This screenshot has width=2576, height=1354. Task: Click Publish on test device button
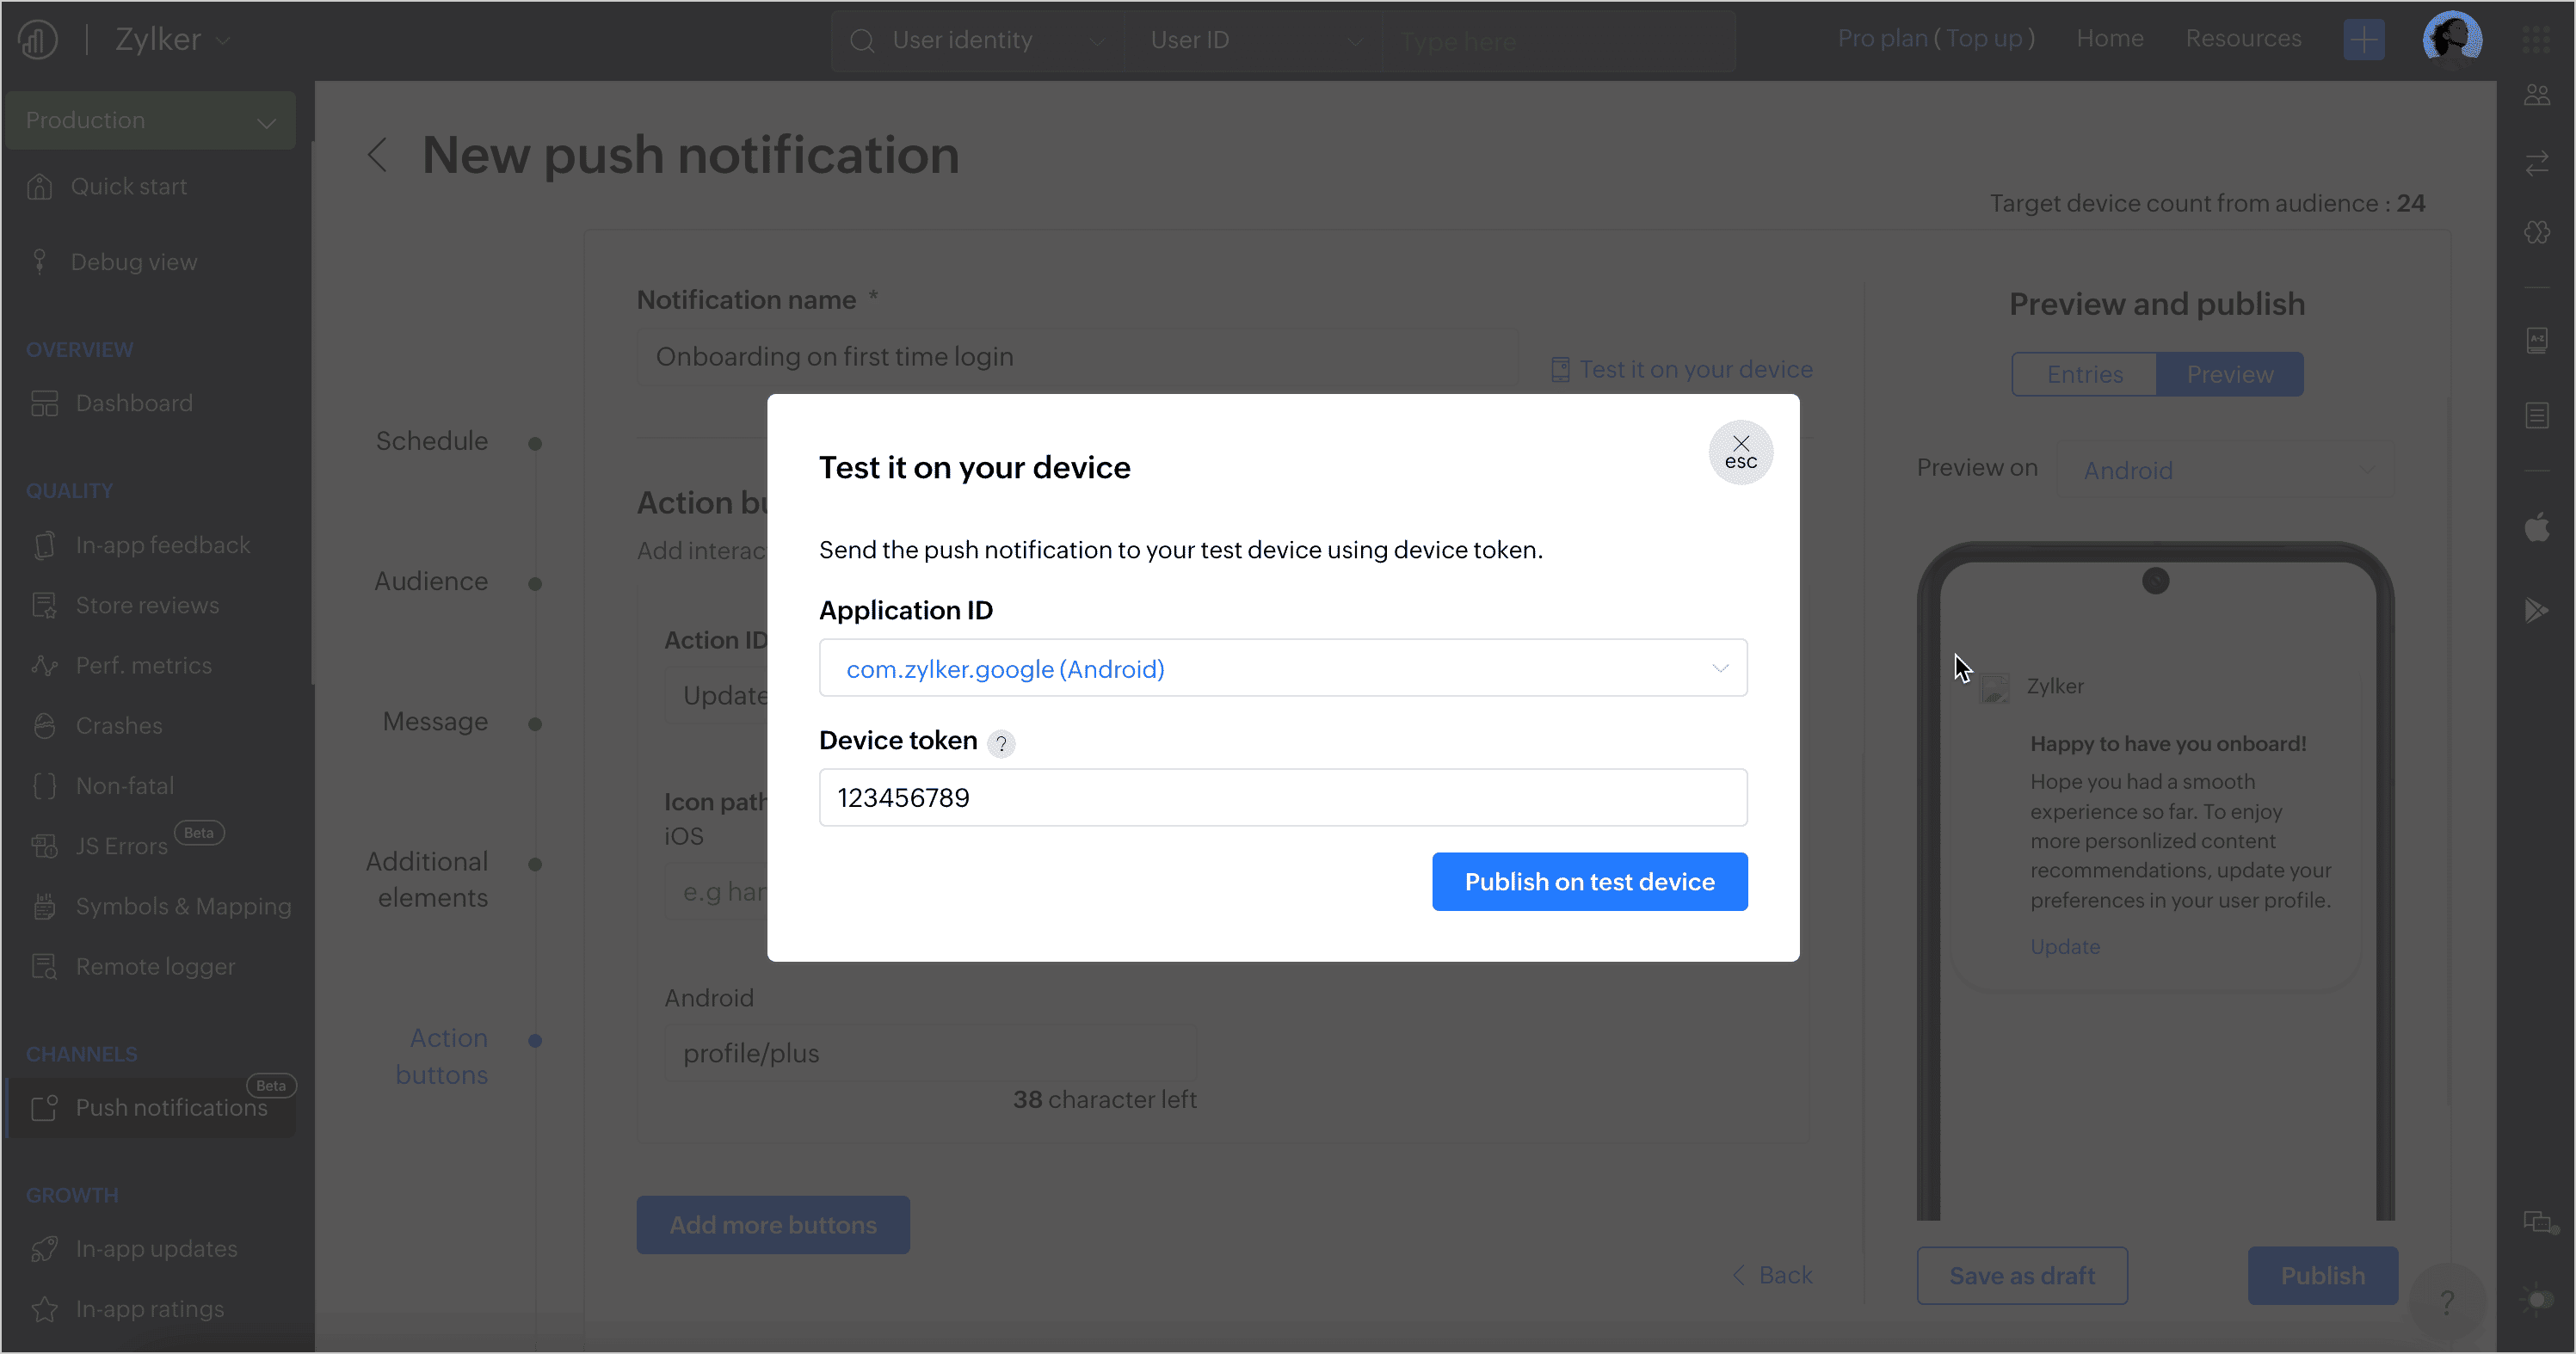coord(1589,881)
